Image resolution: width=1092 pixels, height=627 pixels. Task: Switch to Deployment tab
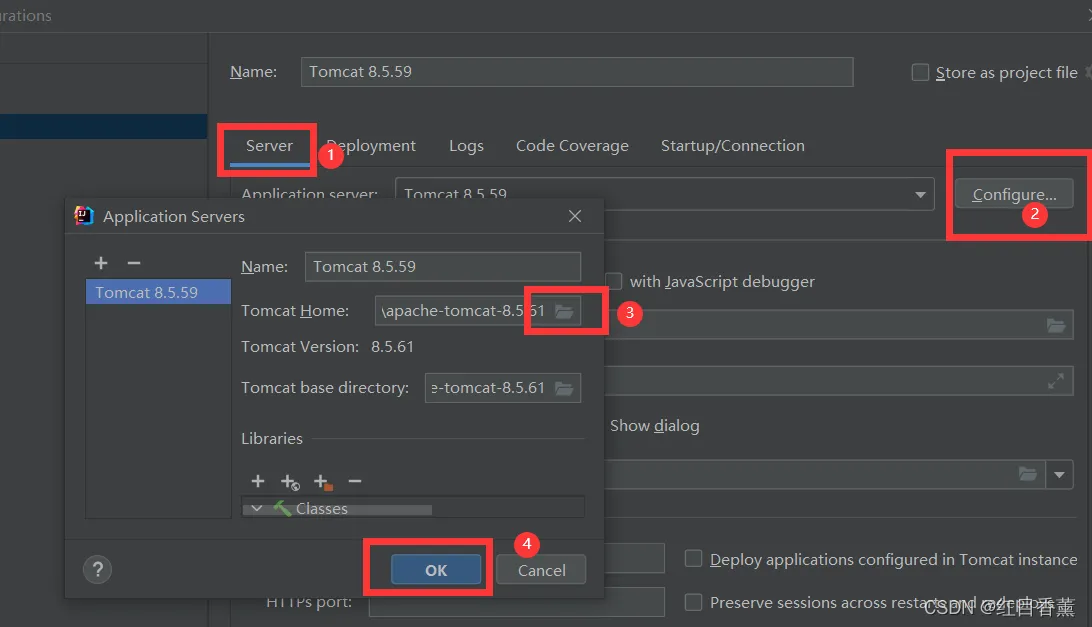coord(370,146)
